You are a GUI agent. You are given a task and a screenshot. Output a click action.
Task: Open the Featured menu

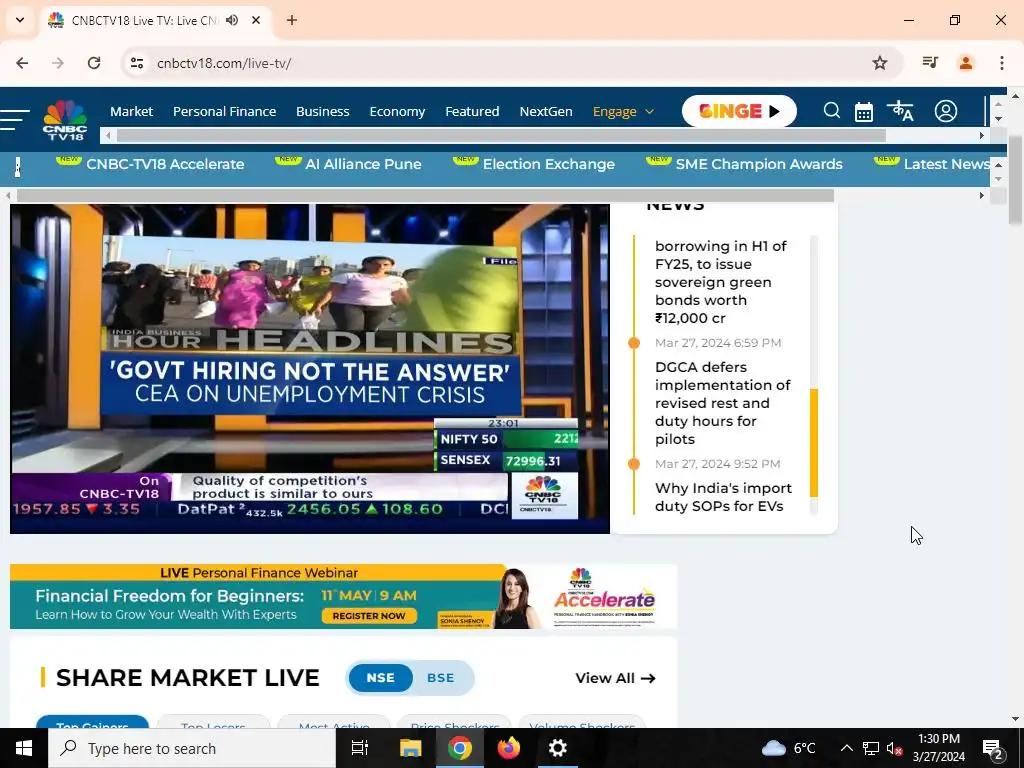pos(472,112)
